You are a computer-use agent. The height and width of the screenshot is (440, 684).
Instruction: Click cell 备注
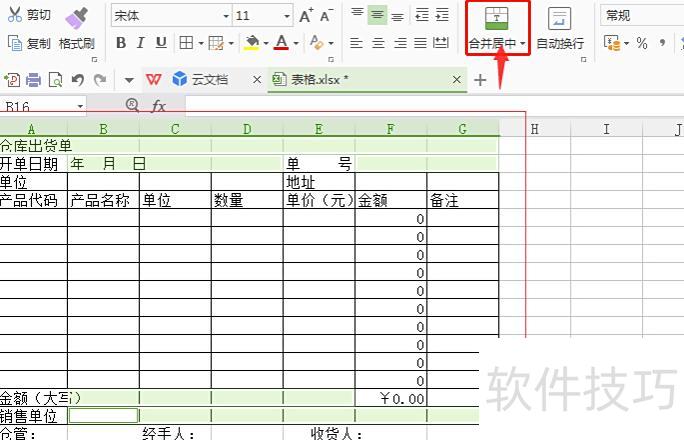pos(462,200)
